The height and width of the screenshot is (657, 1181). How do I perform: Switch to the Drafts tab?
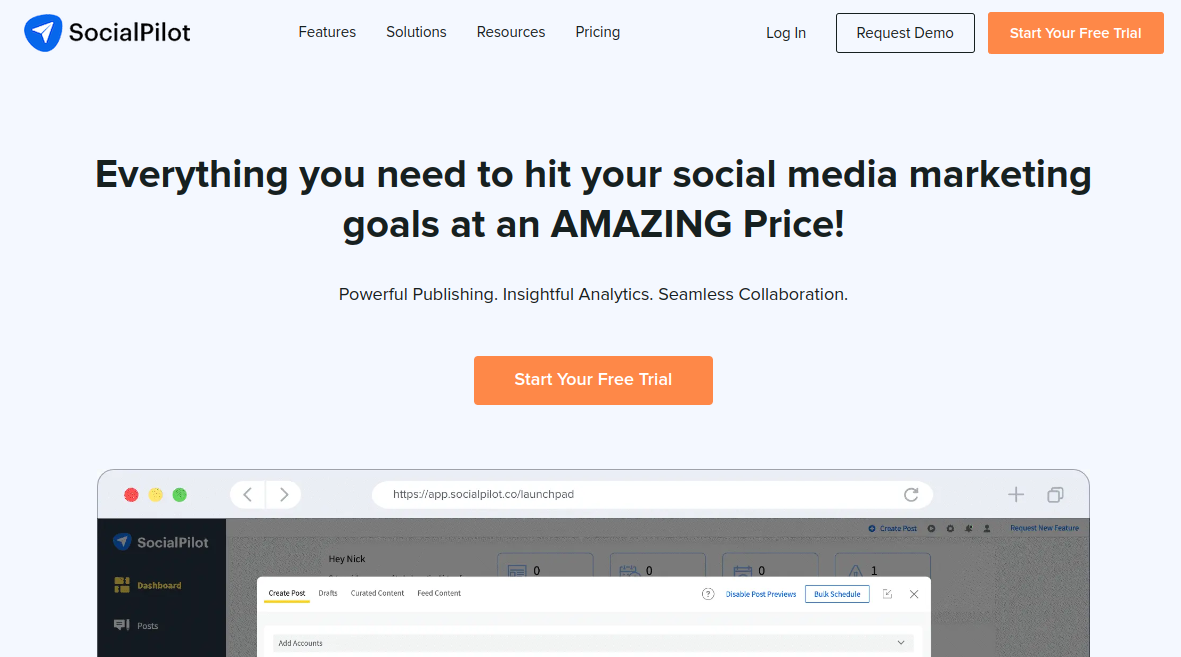tap(328, 593)
